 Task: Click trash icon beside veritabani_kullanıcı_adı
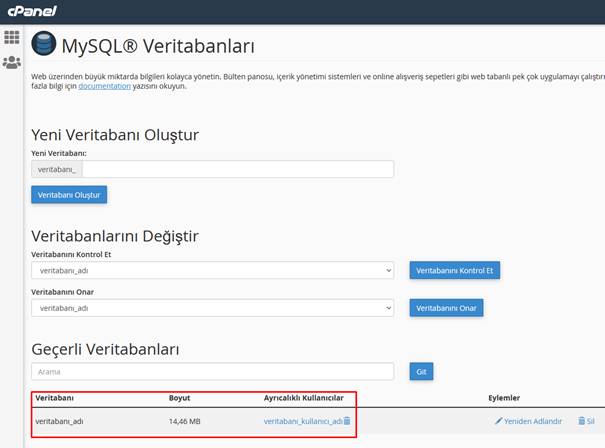coord(347,421)
